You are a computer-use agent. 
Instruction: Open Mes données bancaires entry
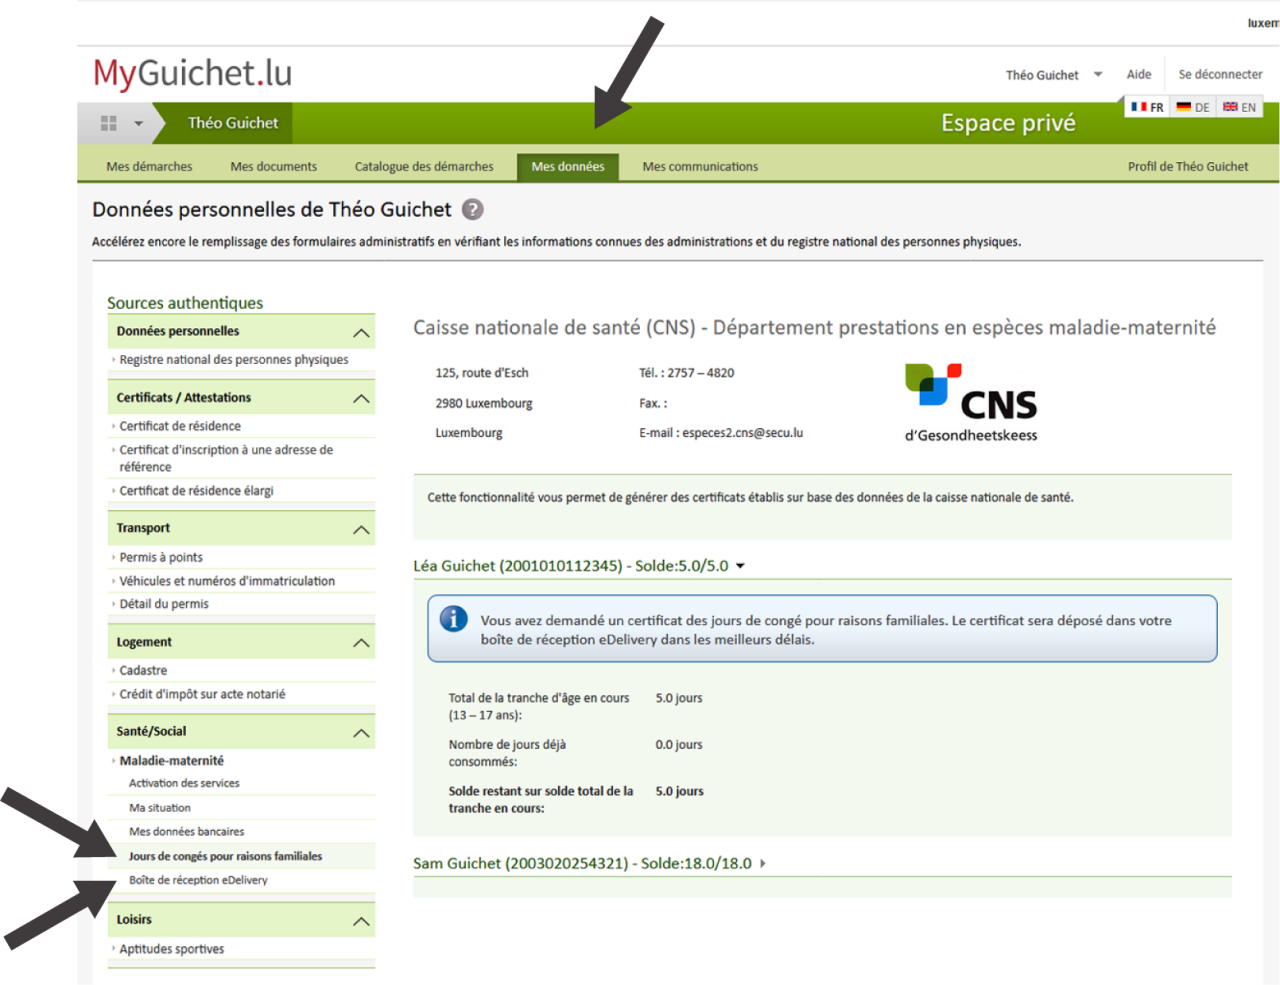tap(186, 832)
